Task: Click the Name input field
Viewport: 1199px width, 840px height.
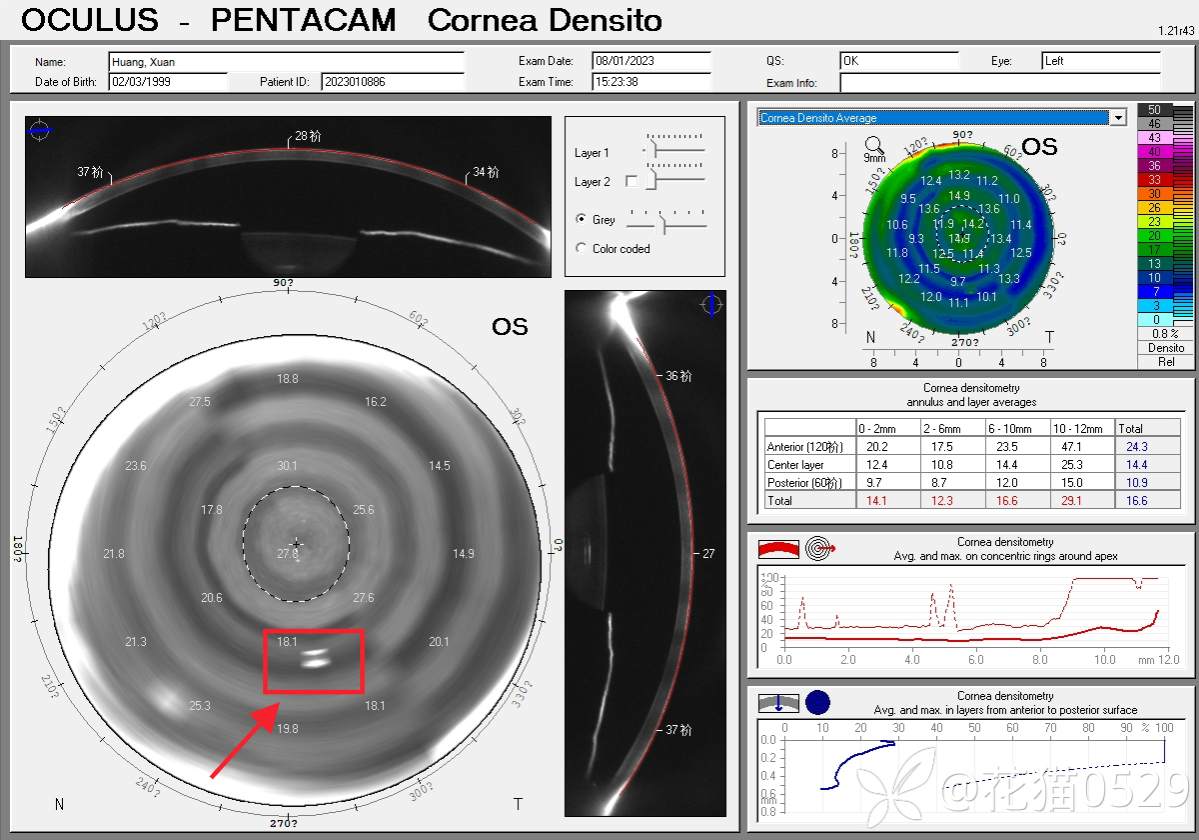Action: (286, 62)
